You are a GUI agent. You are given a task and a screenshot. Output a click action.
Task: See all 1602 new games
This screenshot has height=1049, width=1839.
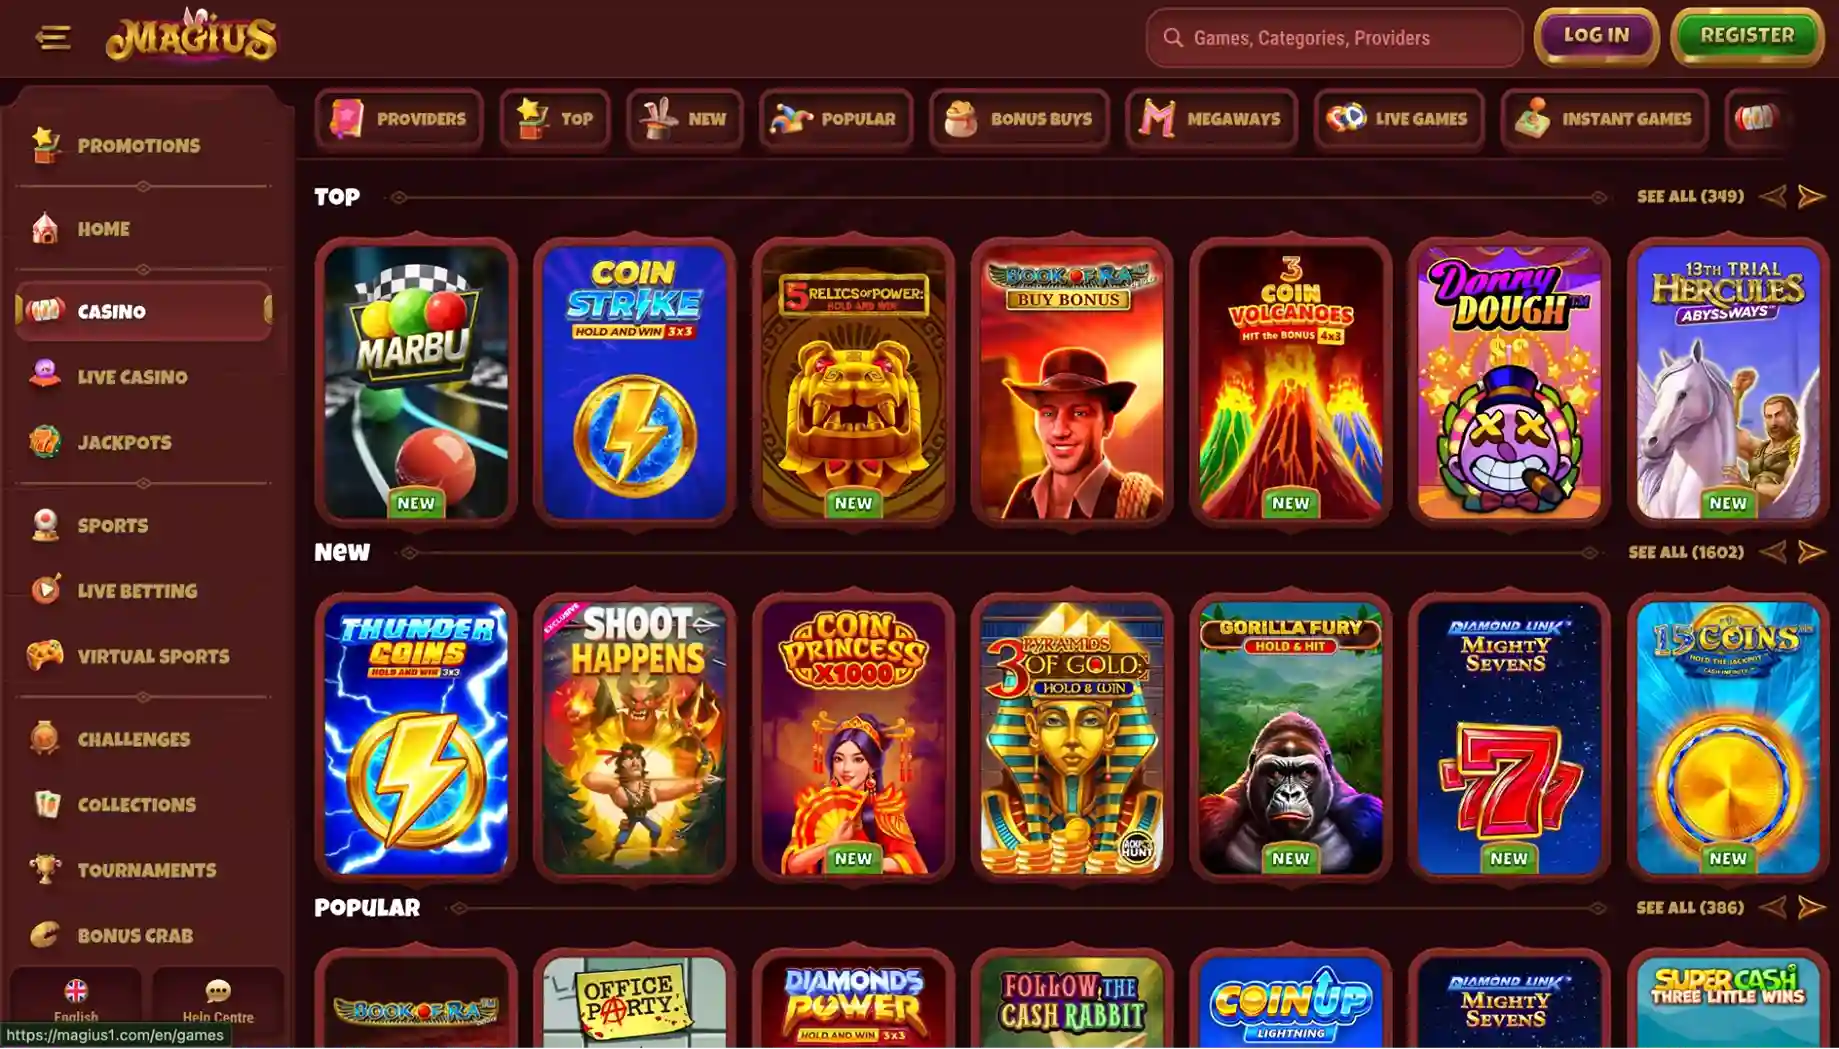click(x=1685, y=552)
